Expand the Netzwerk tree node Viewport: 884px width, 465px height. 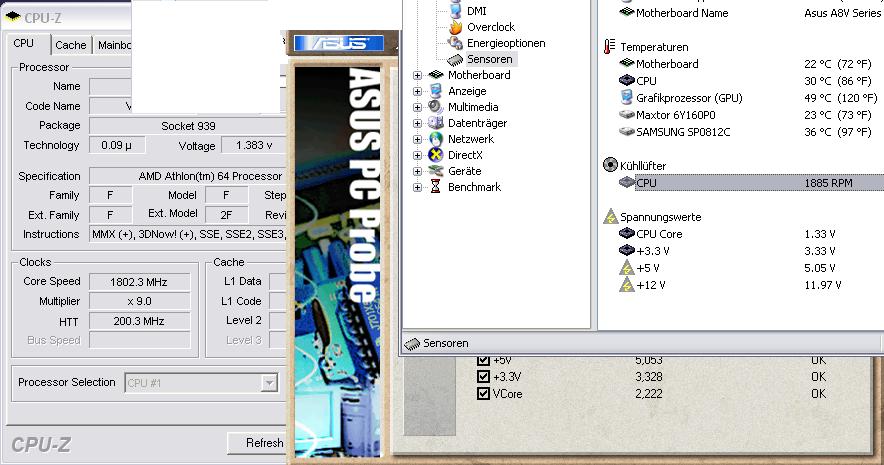[x=417, y=139]
